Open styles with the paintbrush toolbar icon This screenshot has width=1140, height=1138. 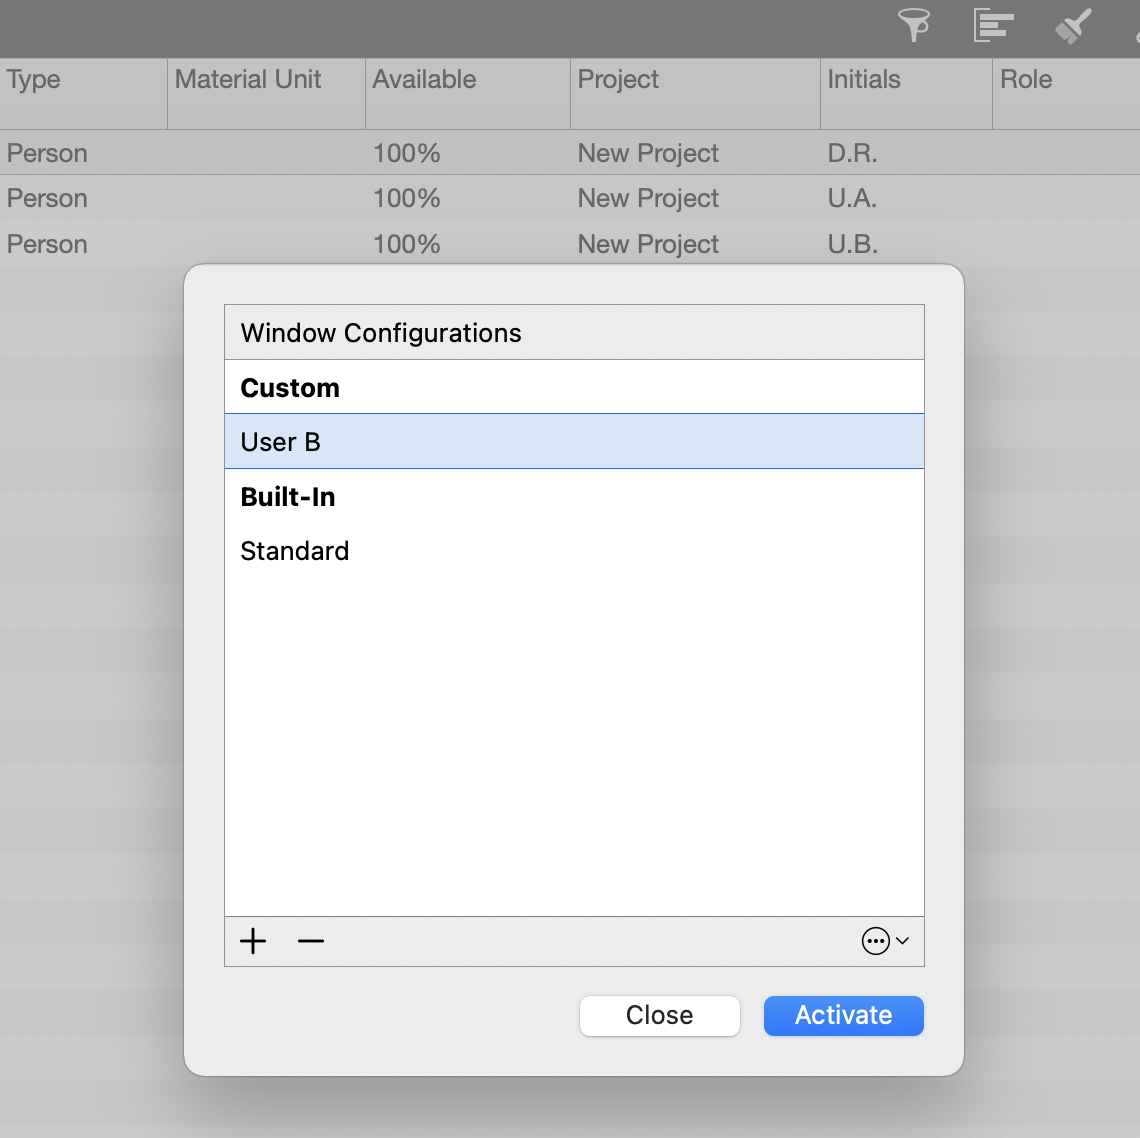pyautogui.click(x=1072, y=26)
